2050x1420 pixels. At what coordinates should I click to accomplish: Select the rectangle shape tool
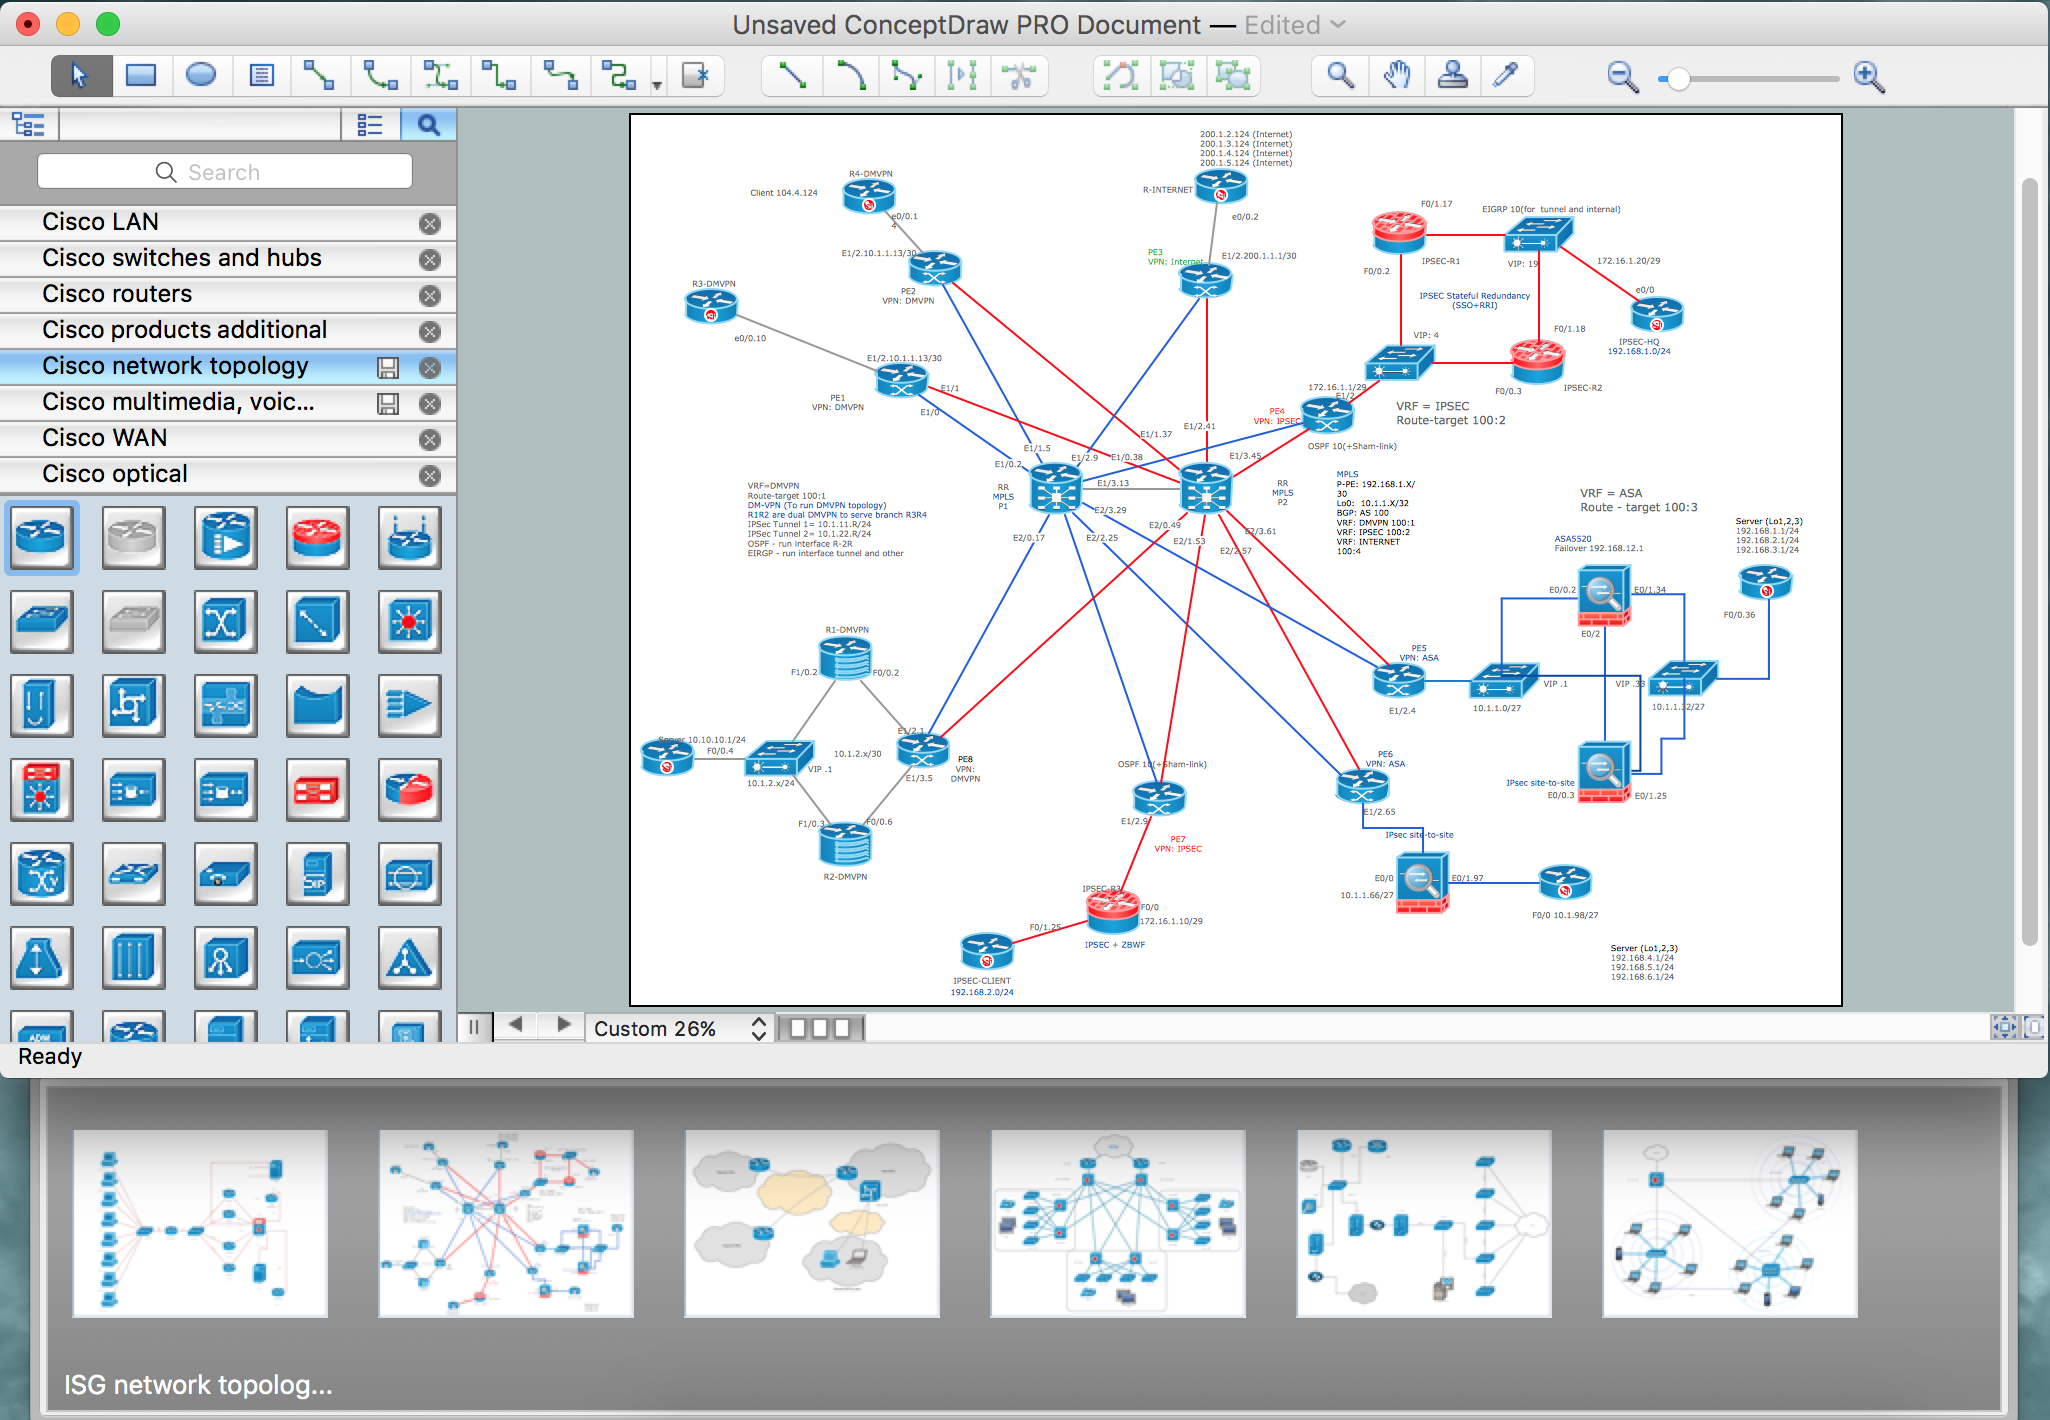(x=140, y=73)
